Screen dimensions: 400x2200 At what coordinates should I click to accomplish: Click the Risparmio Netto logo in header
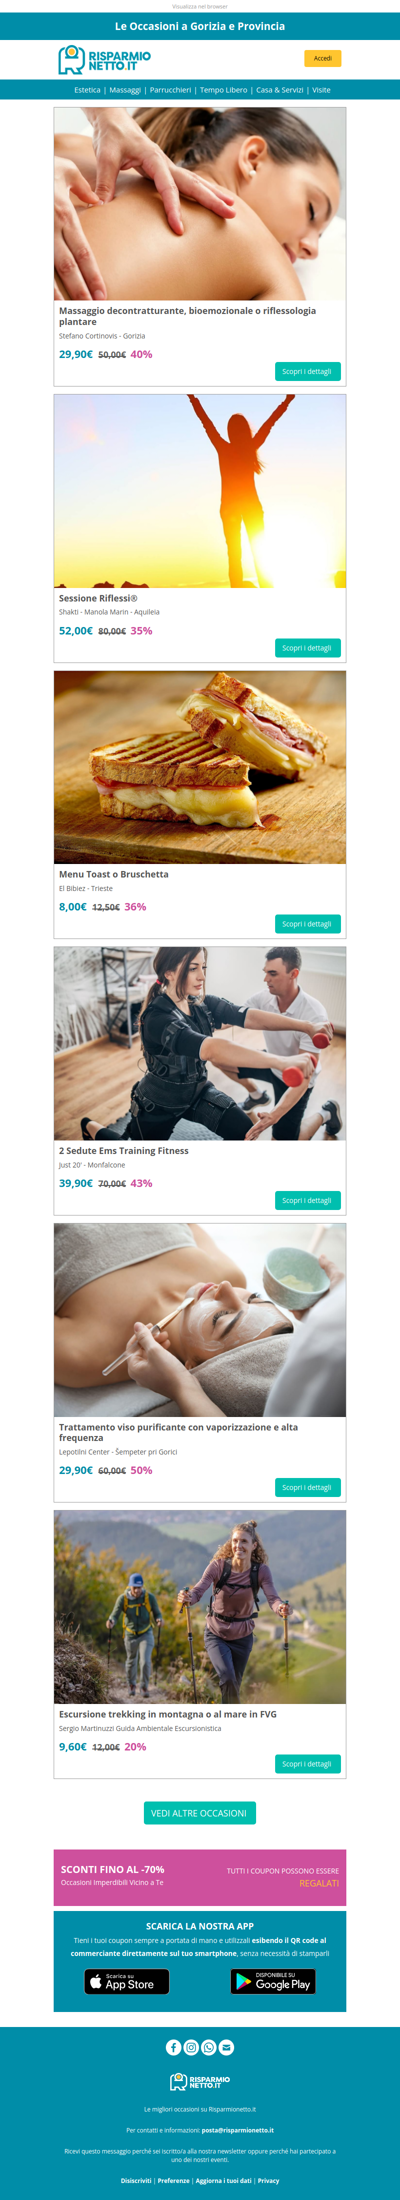[x=105, y=60]
